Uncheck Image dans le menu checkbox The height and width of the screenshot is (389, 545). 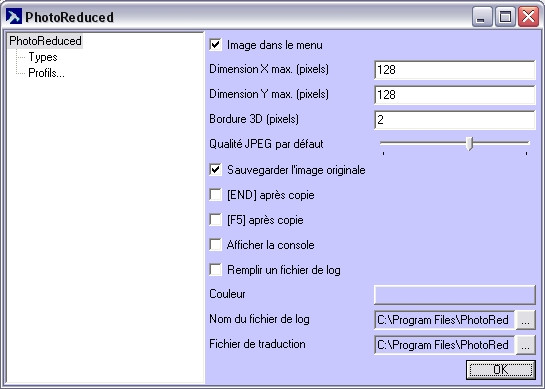tap(215, 45)
